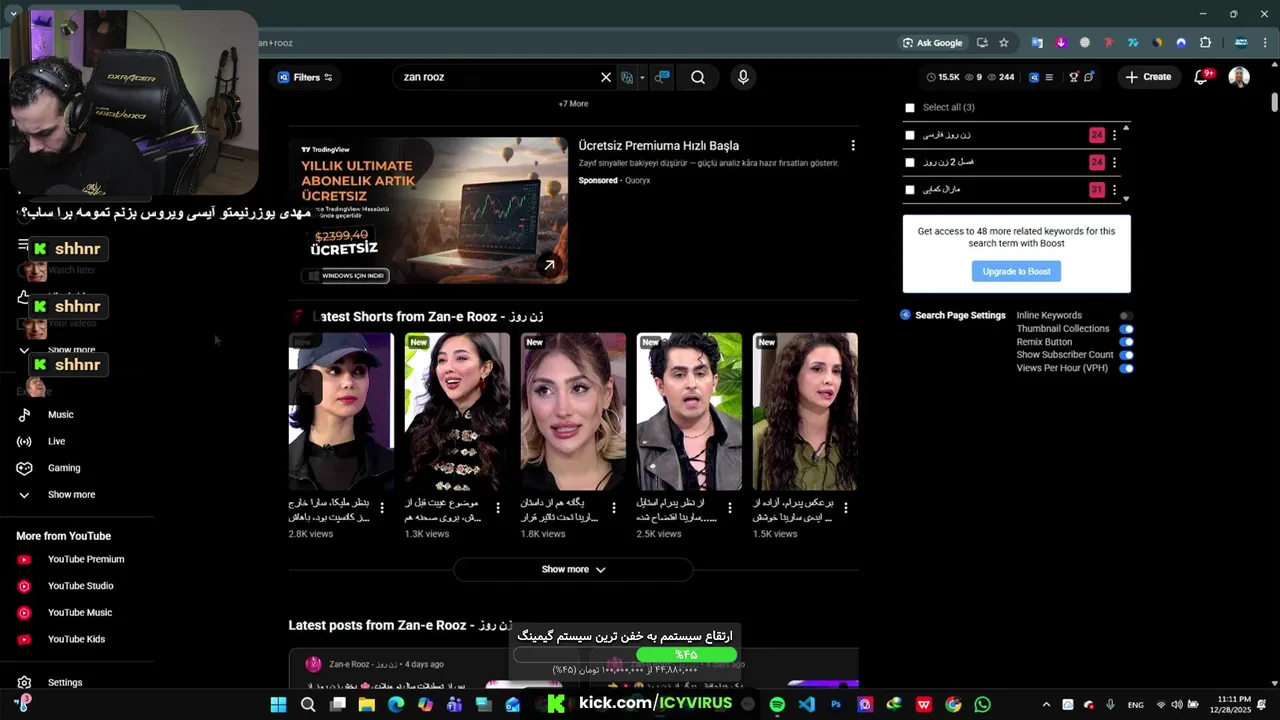Open Spotify from the taskbar
The image size is (1280, 720).
777,704
